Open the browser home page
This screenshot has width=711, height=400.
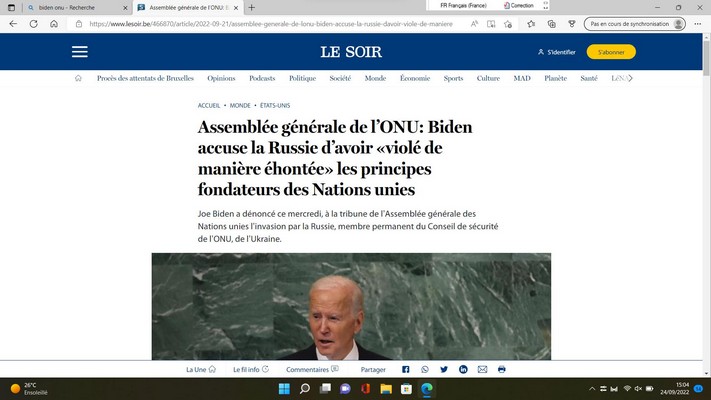pos(54,24)
